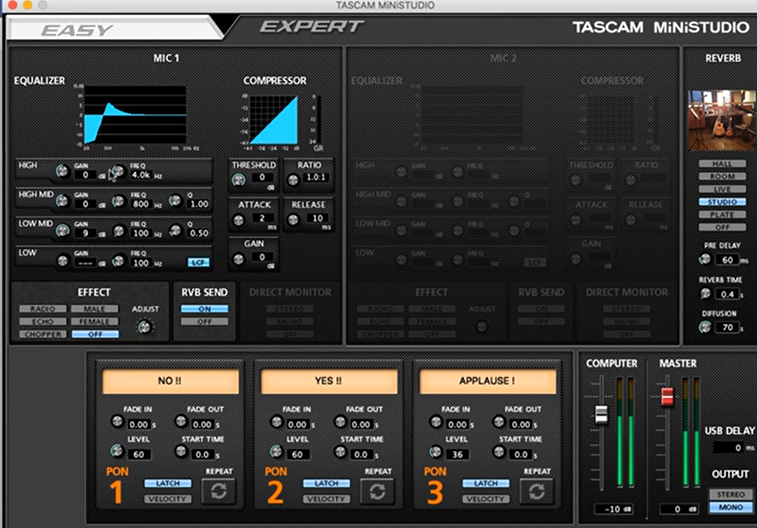This screenshot has width=757, height=528.
Task: Click the compressor RATIO knob
Action: (x=293, y=180)
